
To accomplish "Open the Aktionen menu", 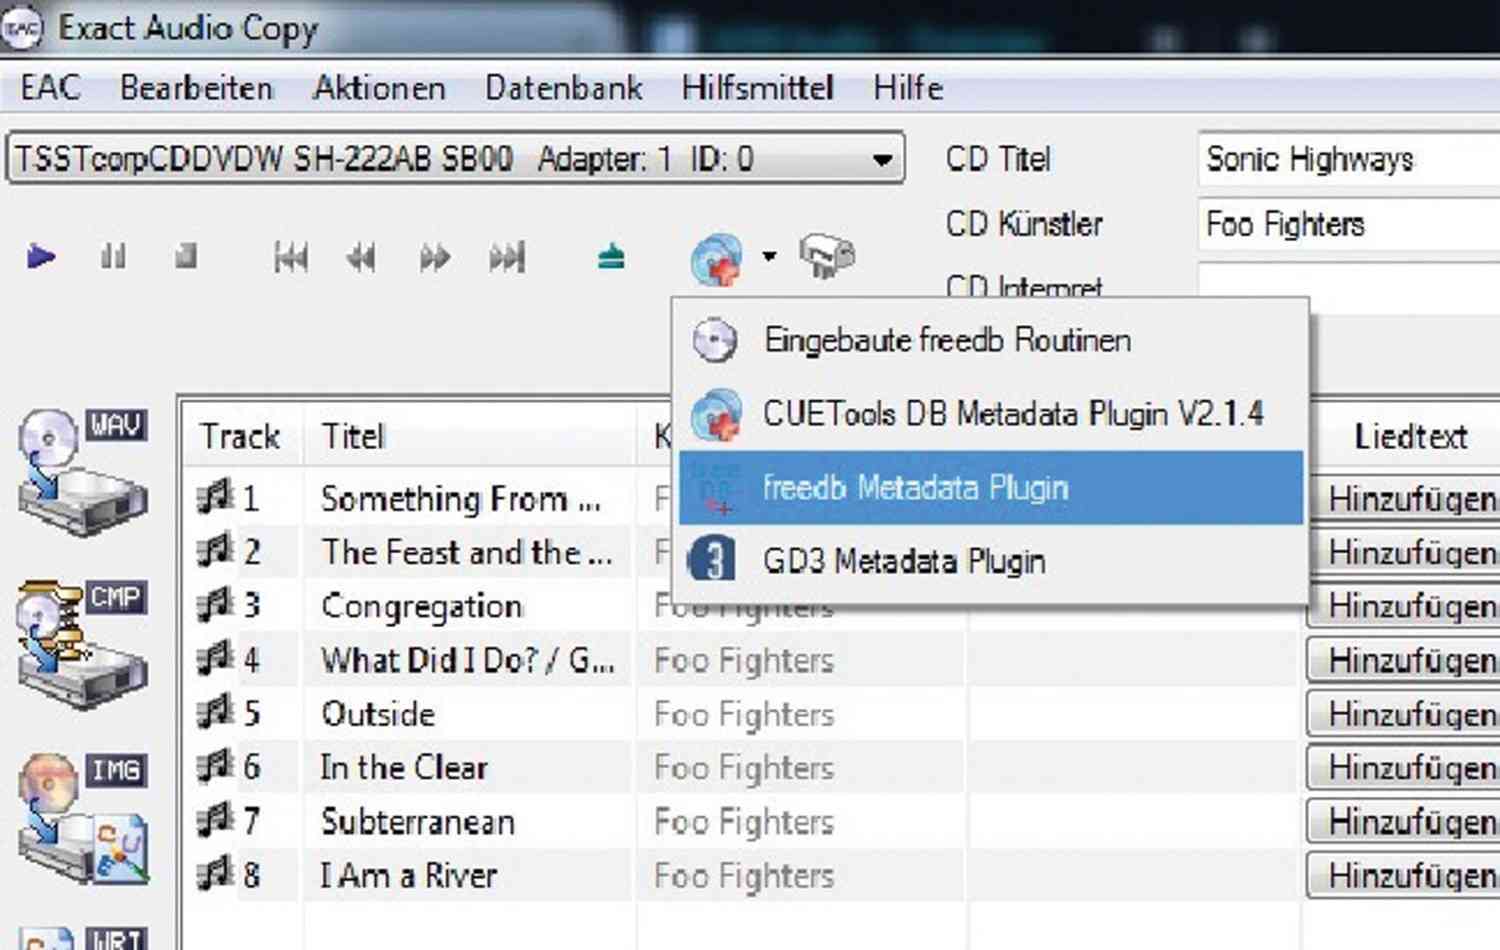I will 379,88.
